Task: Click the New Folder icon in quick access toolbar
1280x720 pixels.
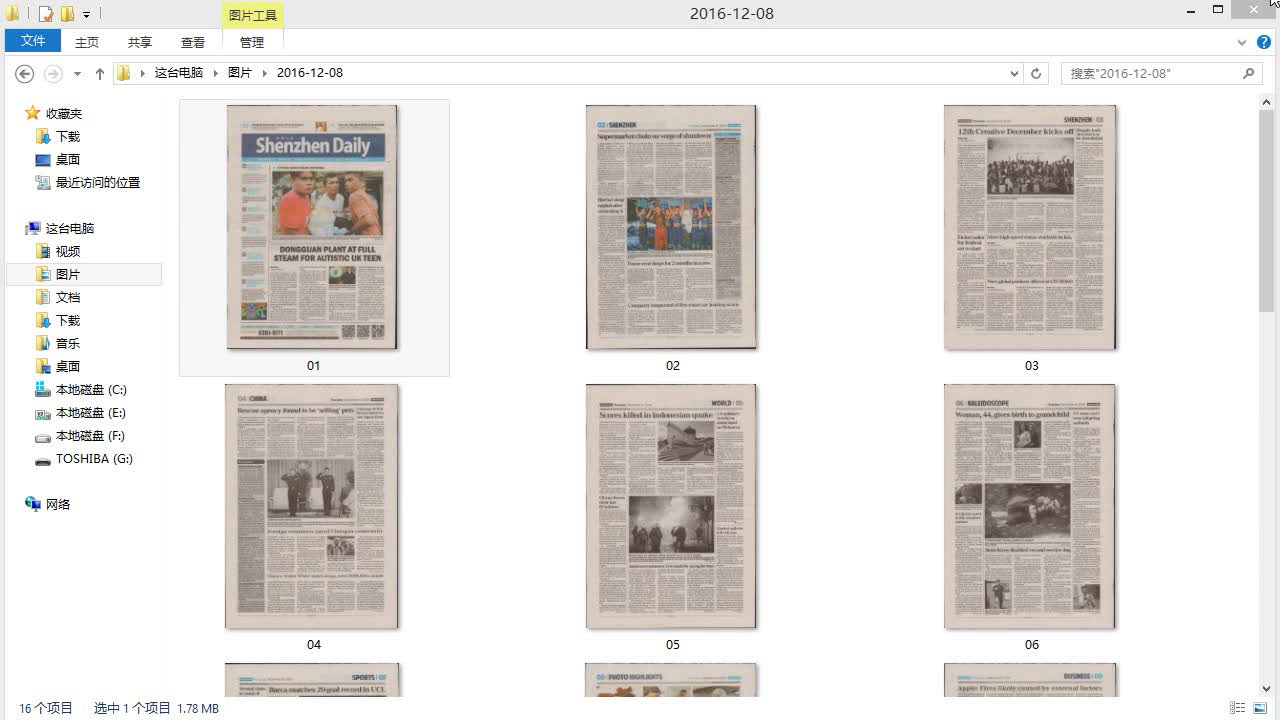Action: (67, 14)
